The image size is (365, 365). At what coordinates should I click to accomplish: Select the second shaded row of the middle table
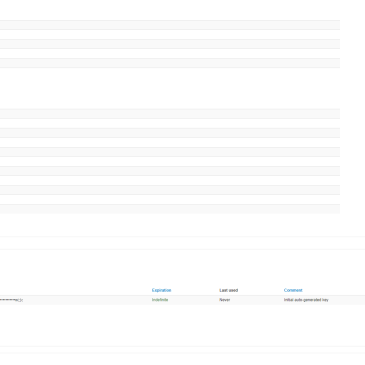click(170, 133)
